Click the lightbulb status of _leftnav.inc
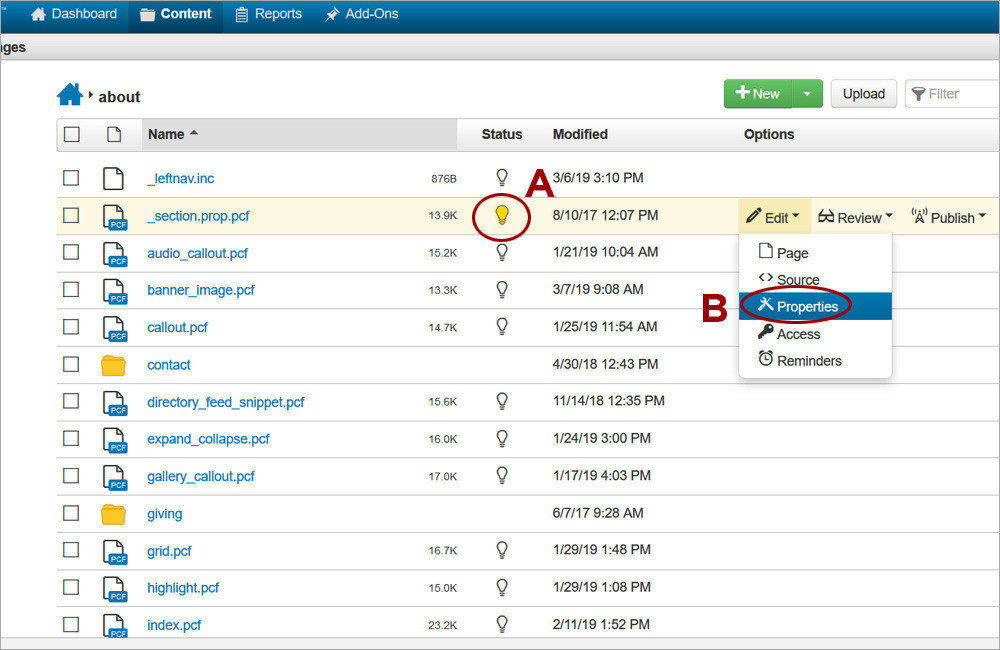This screenshot has height=650, width=1000. (x=502, y=177)
